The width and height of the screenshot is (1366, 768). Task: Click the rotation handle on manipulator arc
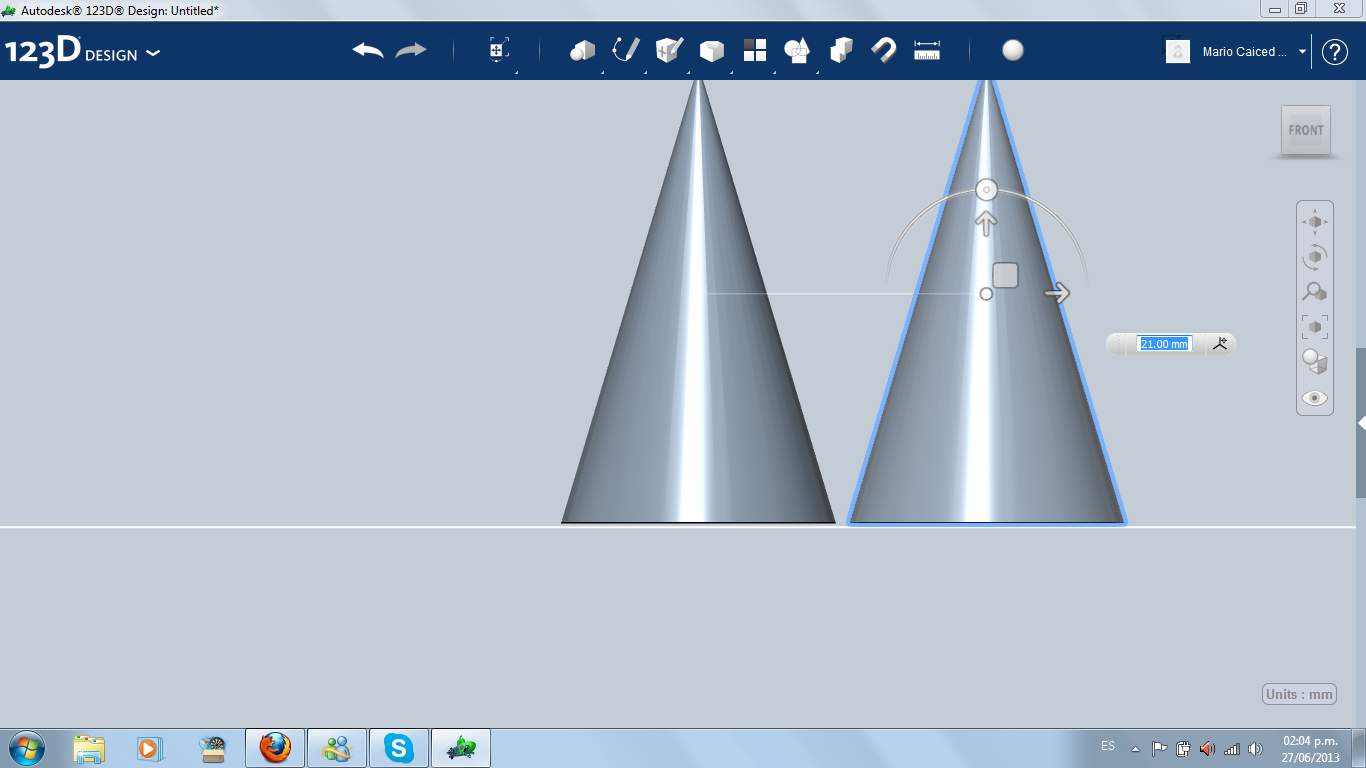coord(986,190)
